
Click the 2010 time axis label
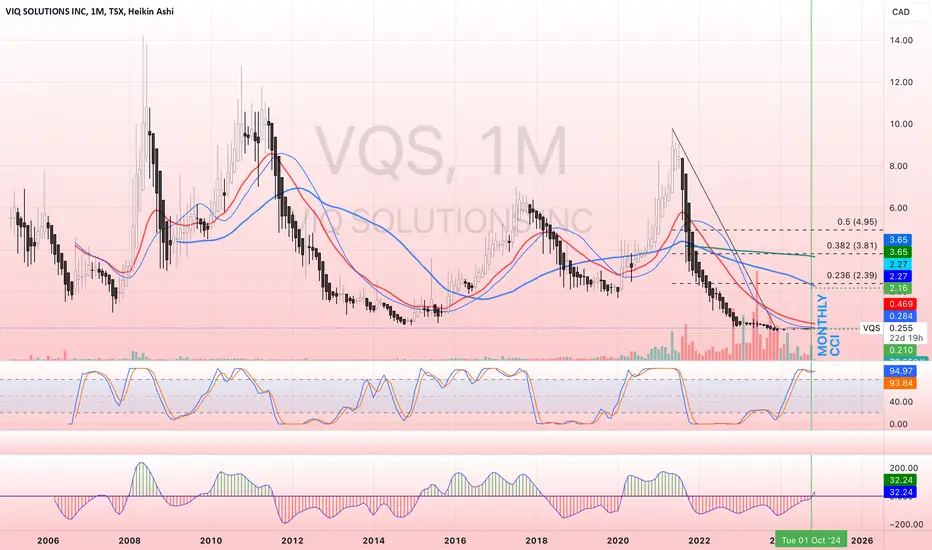pos(211,540)
